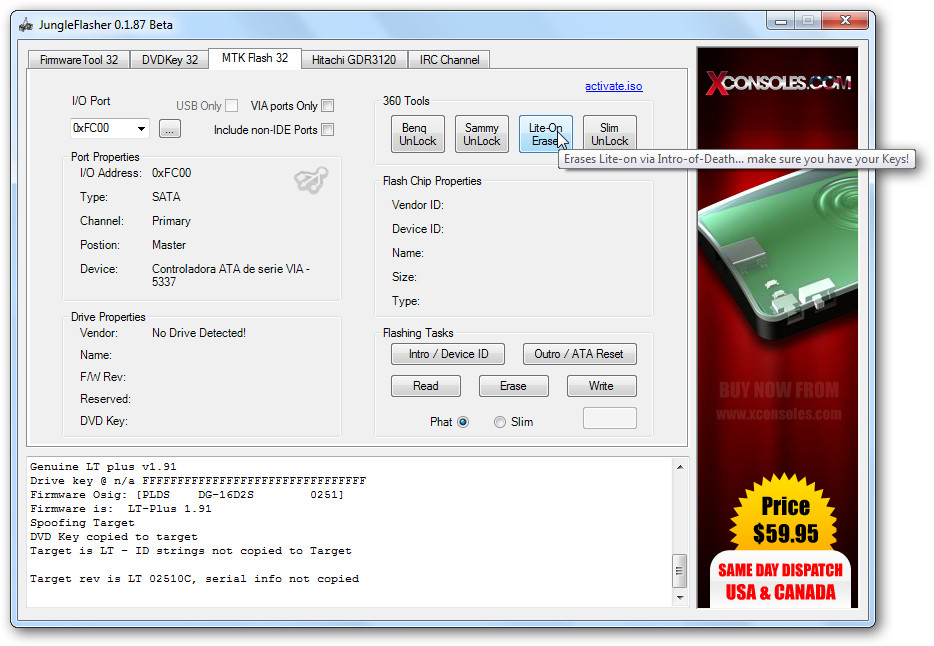The width and height of the screenshot is (934, 646).
Task: Click the log scrollbar thumb
Action: pos(680,570)
